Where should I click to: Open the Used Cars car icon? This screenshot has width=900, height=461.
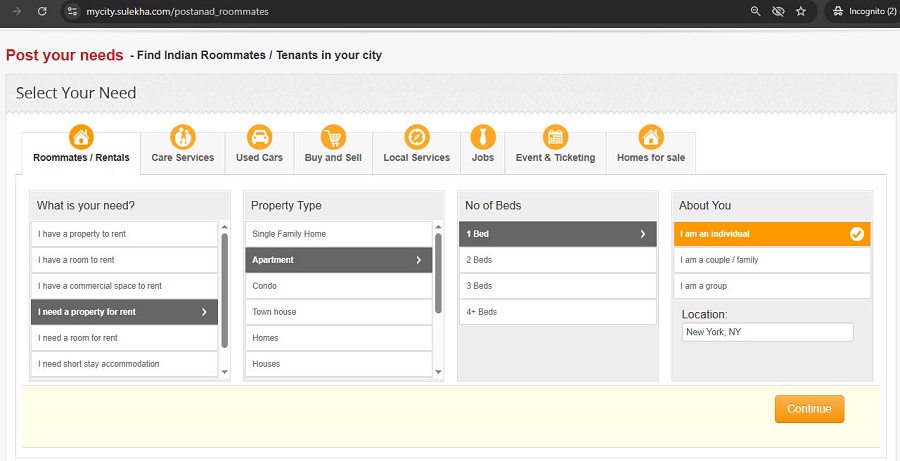(x=259, y=137)
